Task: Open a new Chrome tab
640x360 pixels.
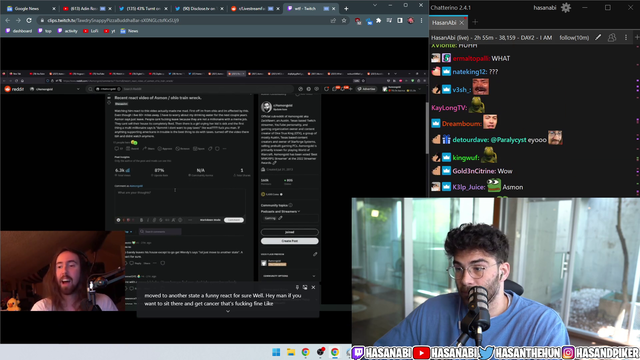Action: point(346,9)
